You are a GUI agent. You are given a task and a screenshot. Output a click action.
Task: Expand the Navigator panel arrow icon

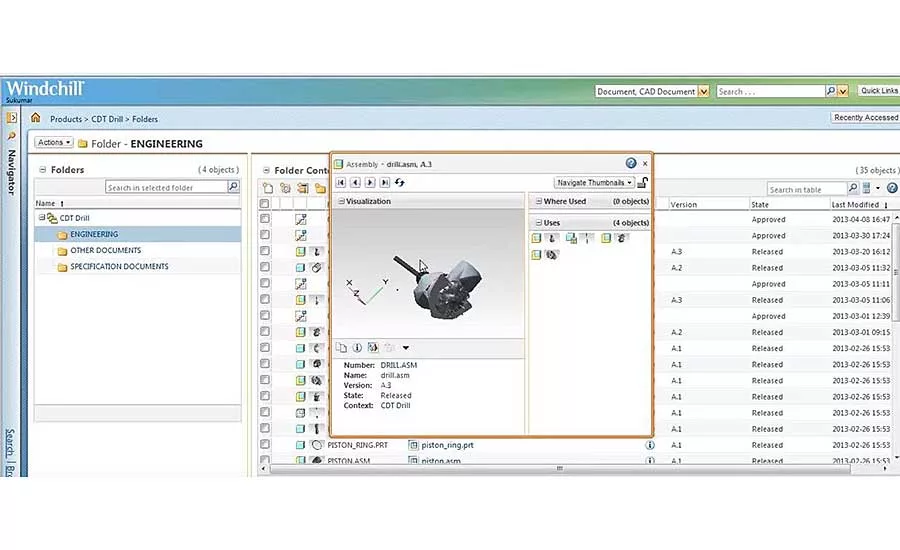[11, 118]
